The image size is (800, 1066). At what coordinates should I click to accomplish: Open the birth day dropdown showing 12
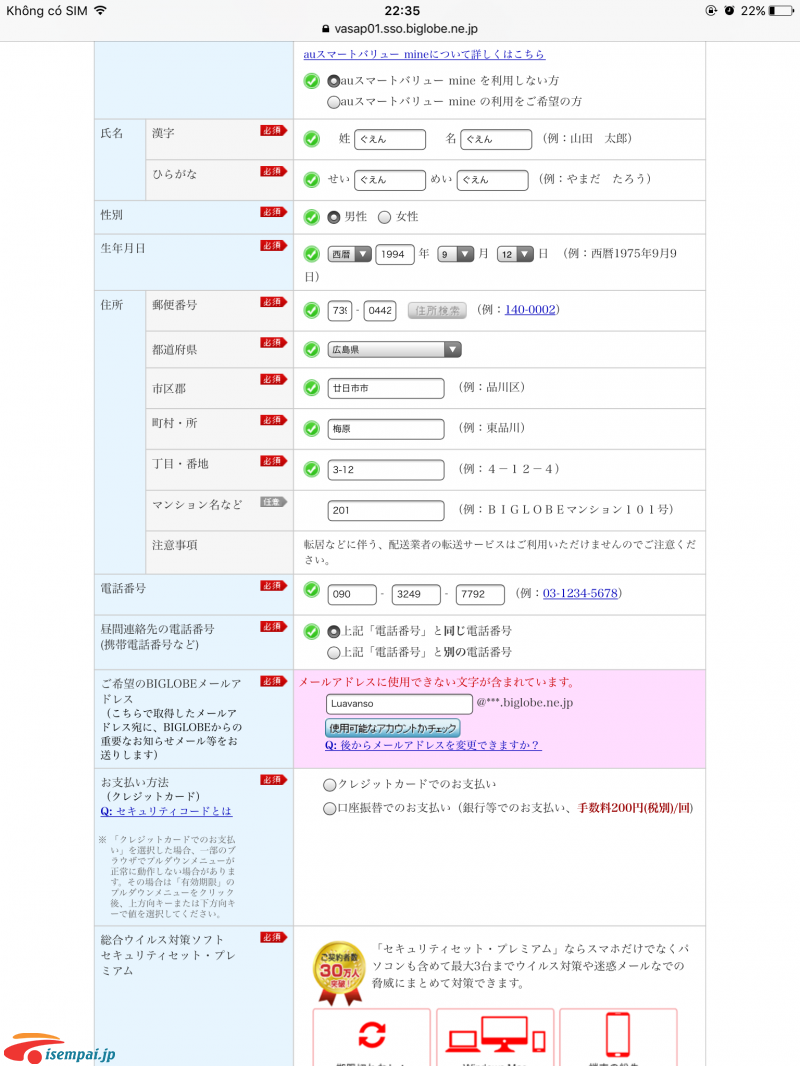click(x=515, y=254)
